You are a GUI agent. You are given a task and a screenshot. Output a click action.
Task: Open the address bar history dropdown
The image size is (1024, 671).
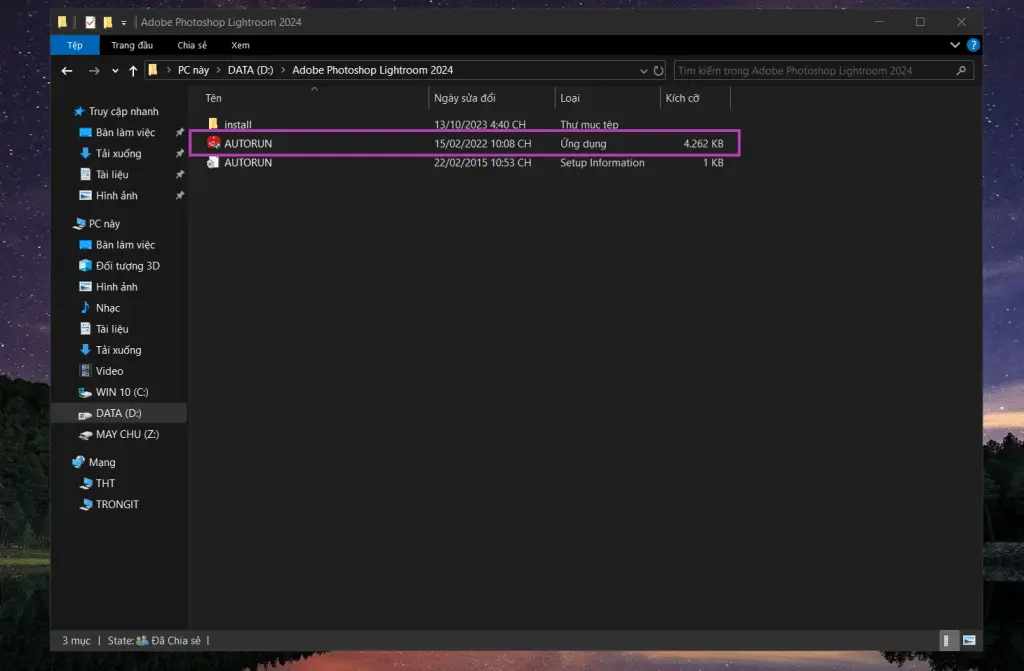point(644,70)
